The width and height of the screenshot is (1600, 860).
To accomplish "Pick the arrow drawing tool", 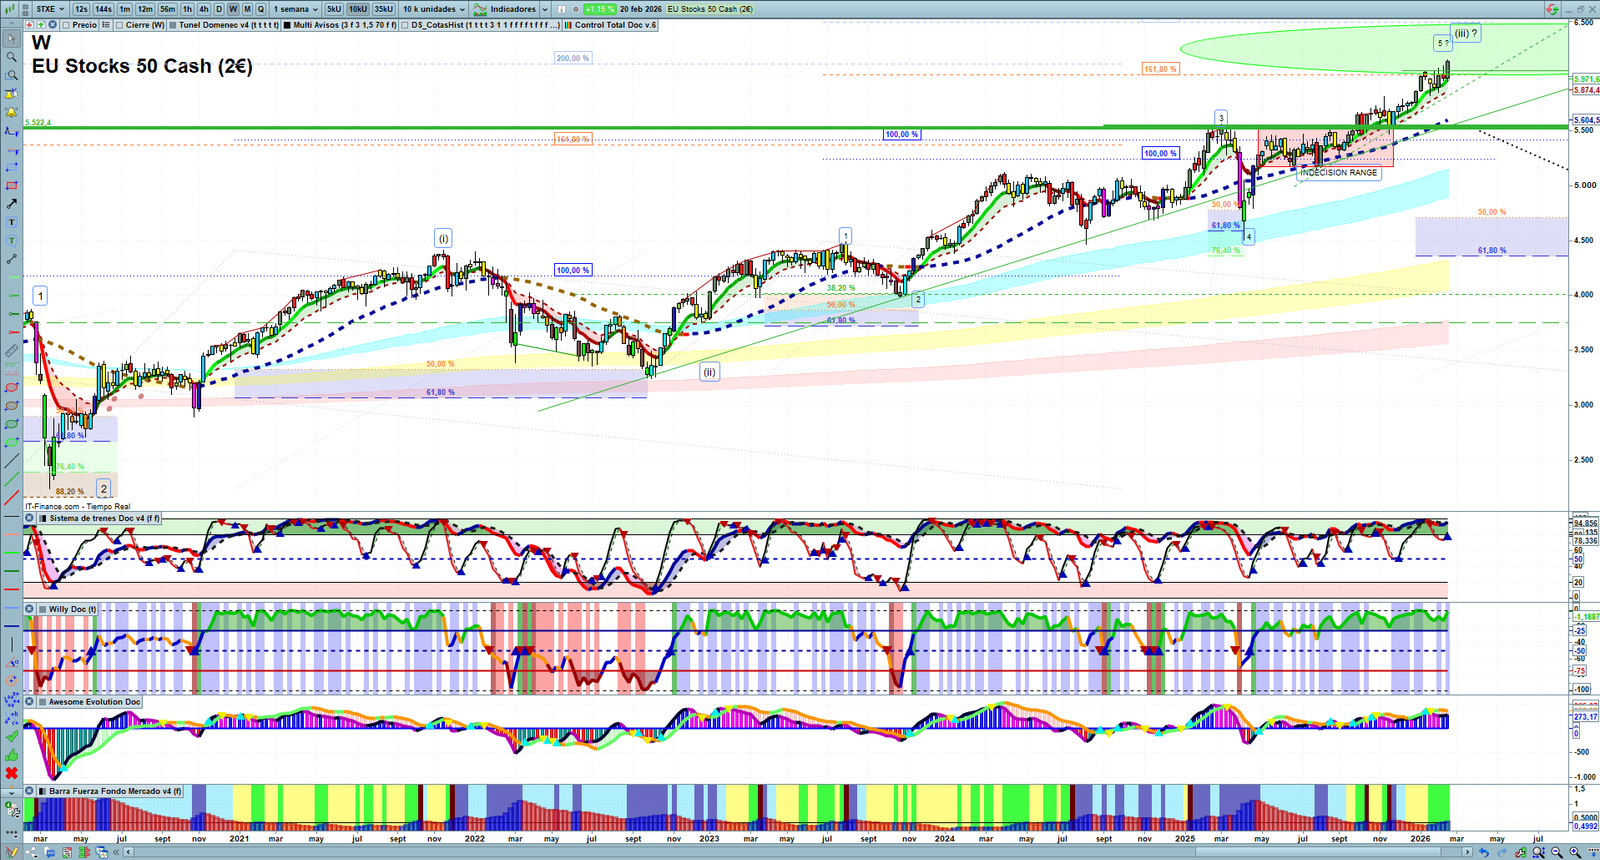I will tap(12, 204).
